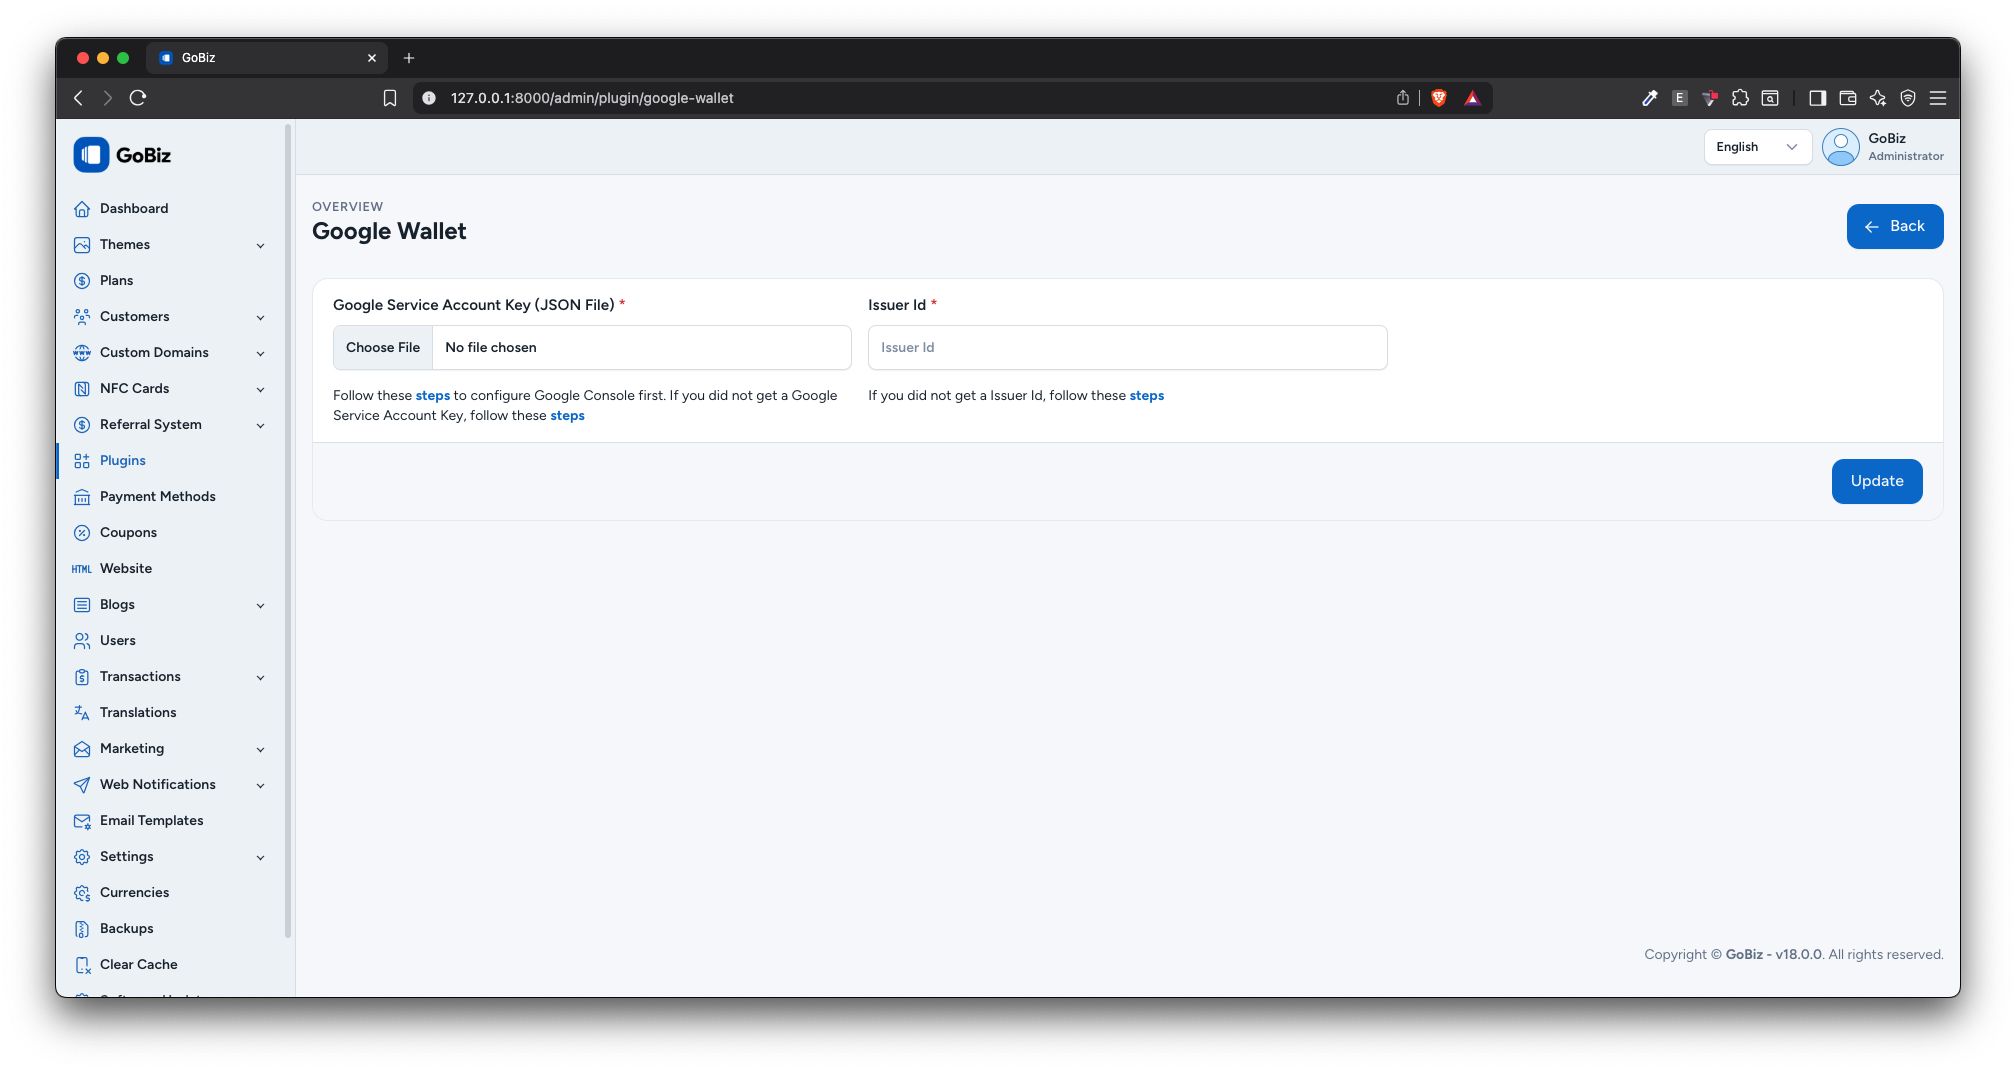Screen dimensions: 2016x1071
Task: Click inside the Issuer Id input field
Action: (x=1127, y=347)
